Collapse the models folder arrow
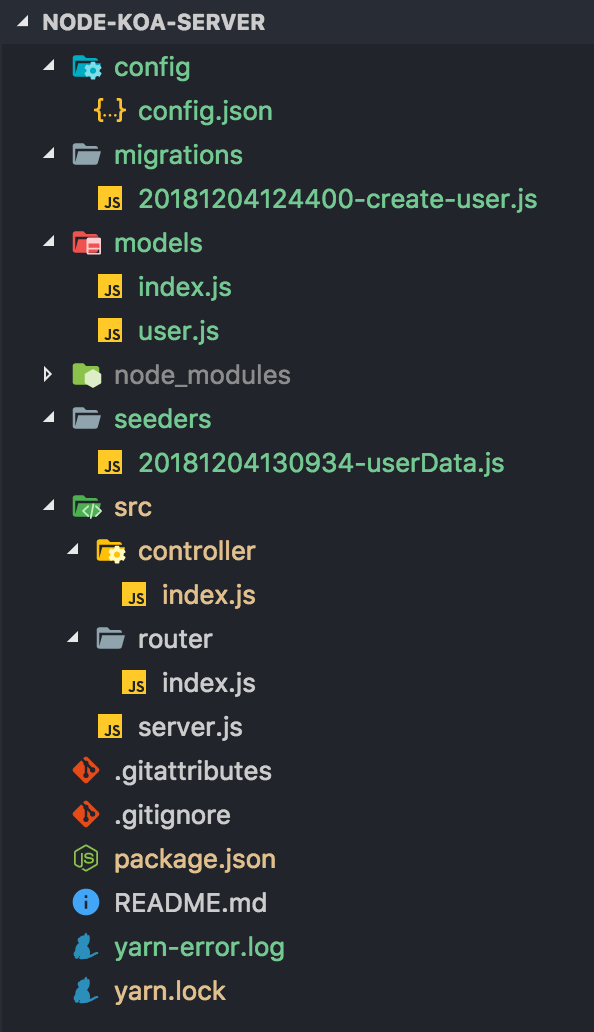The height and width of the screenshot is (1032, 594). pos(49,242)
